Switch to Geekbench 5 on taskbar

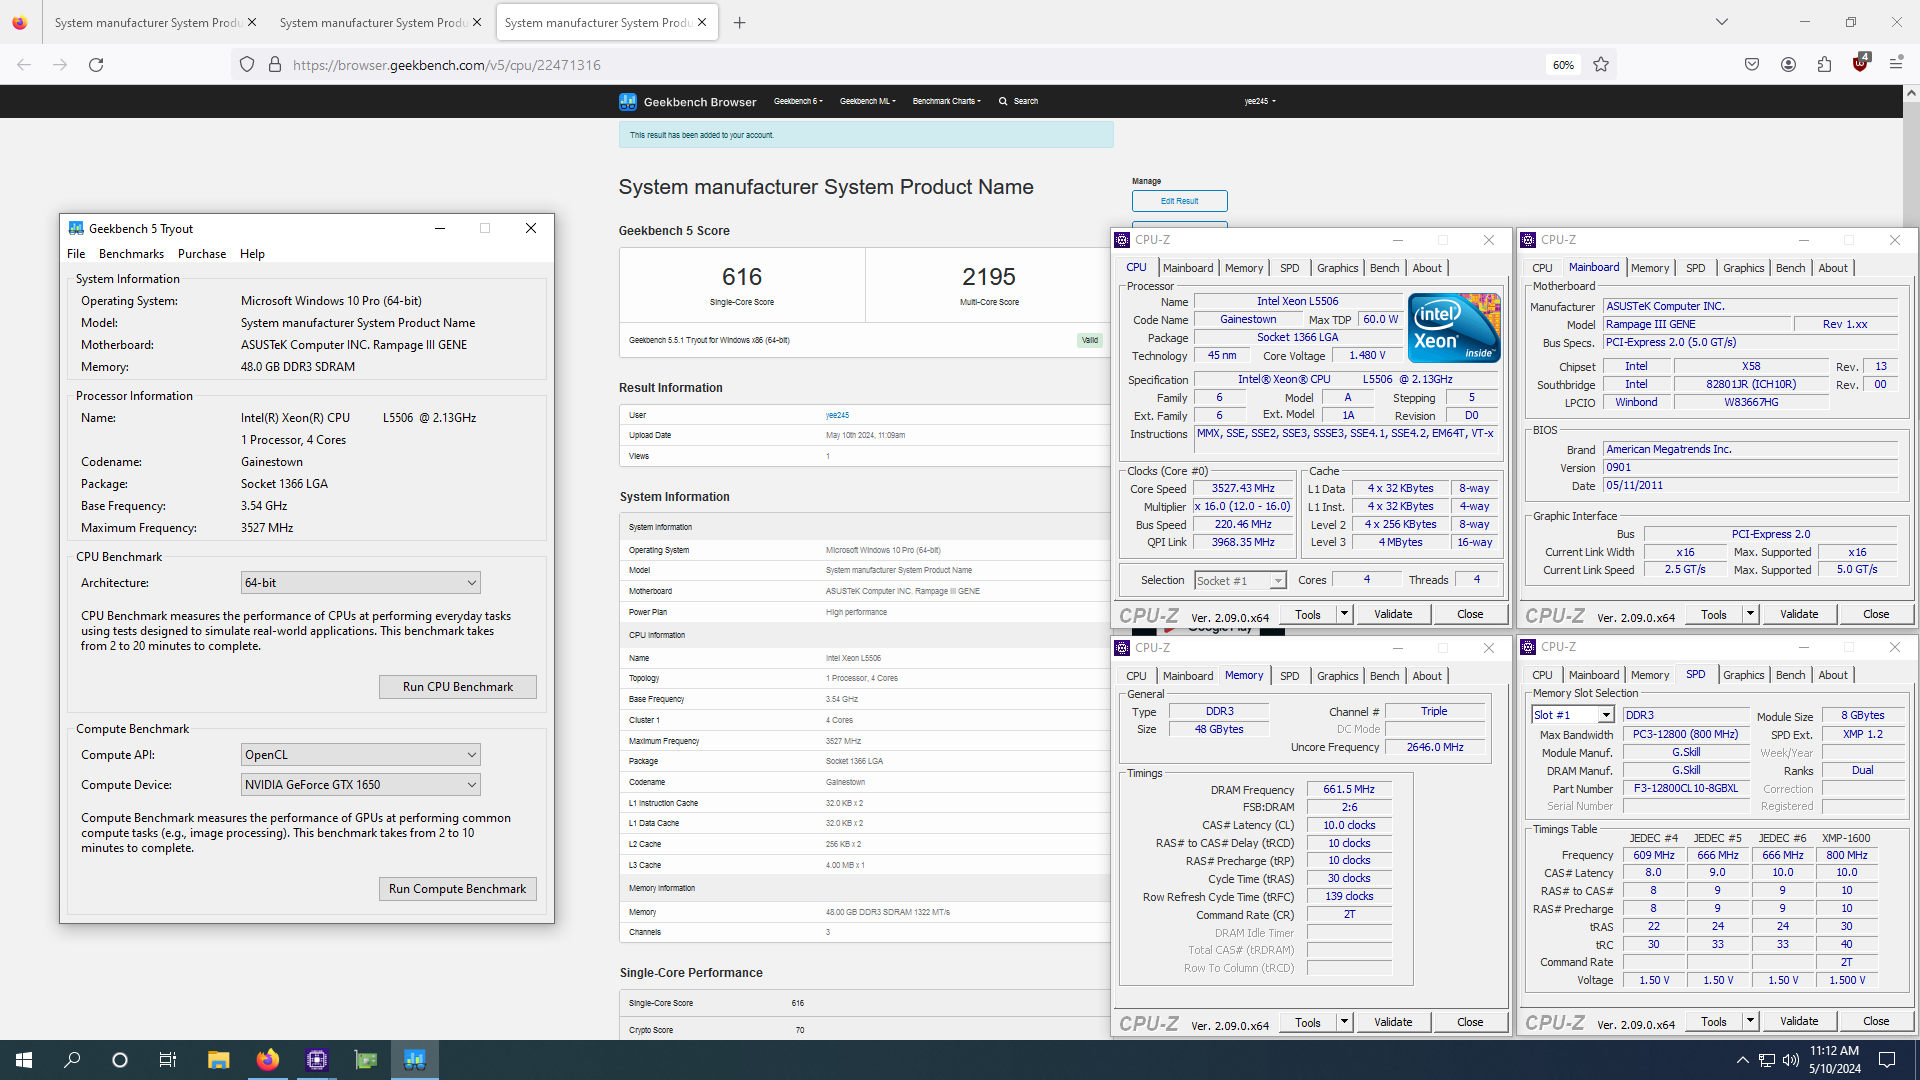coord(414,1060)
